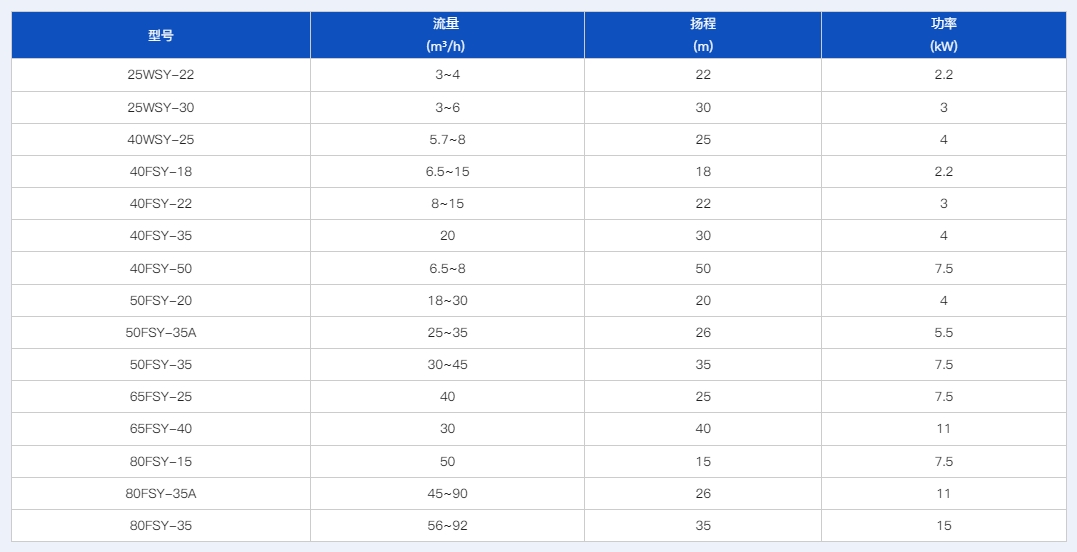Screen dimensions: 1077x552
Task: Click the 56~92 flow value
Action: pyautogui.click(x=447, y=526)
